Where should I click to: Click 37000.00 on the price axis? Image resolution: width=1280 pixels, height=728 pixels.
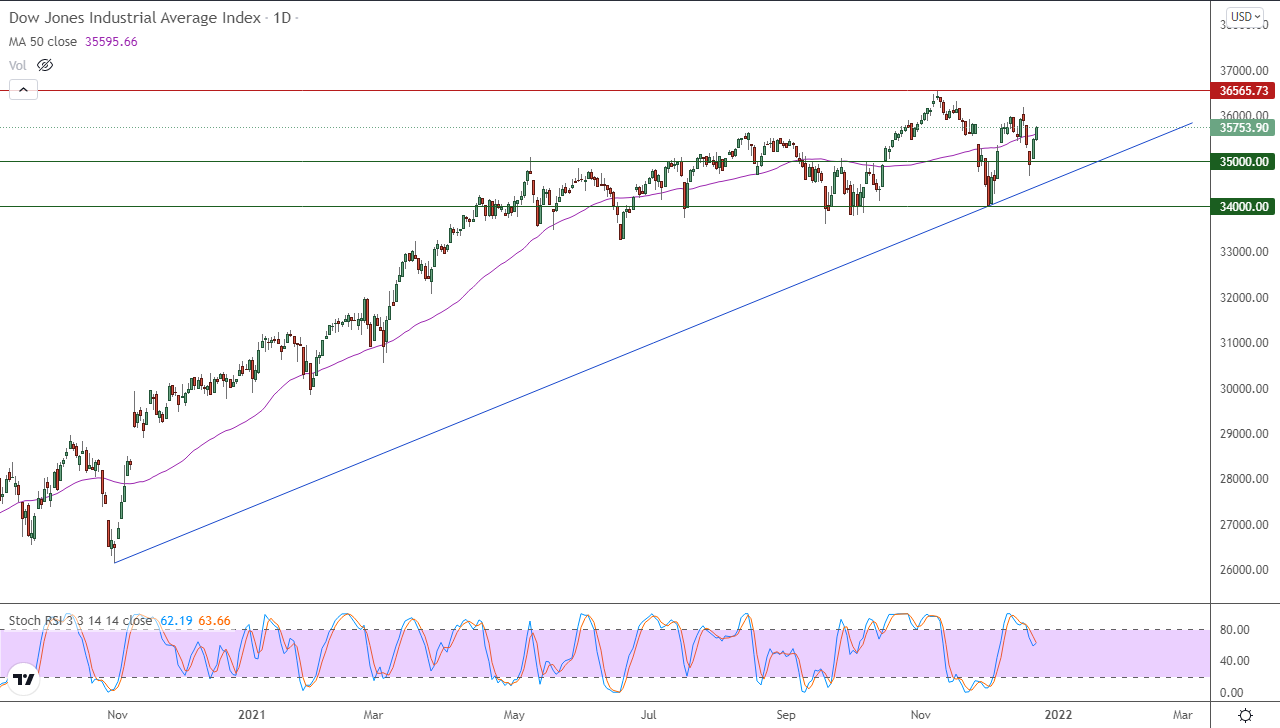(x=1245, y=71)
